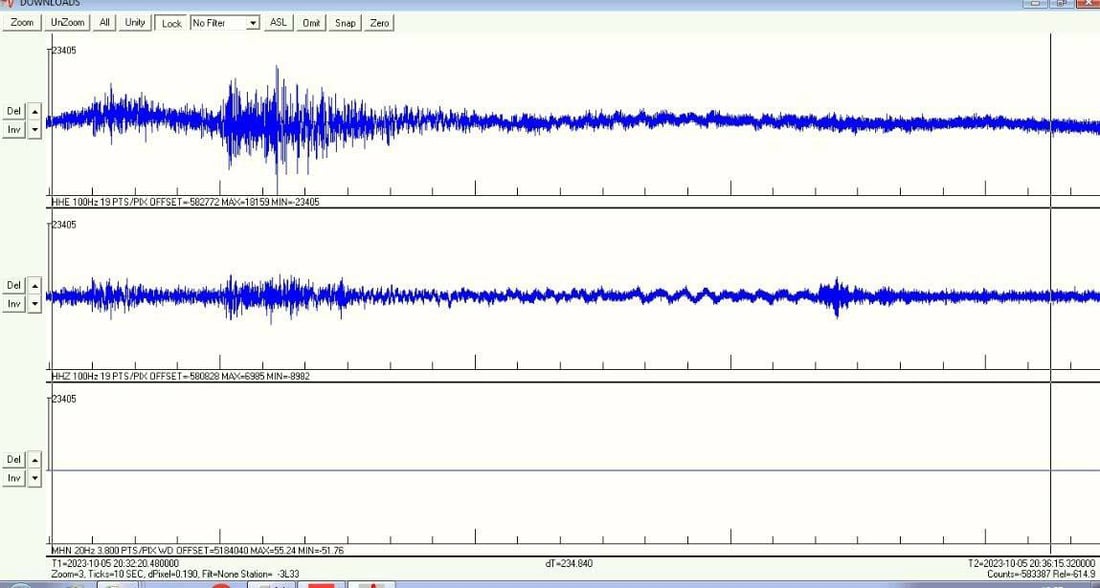Viewport: 1100px width, 588px height.
Task: Click the Unity scaling button
Action: pos(135,23)
